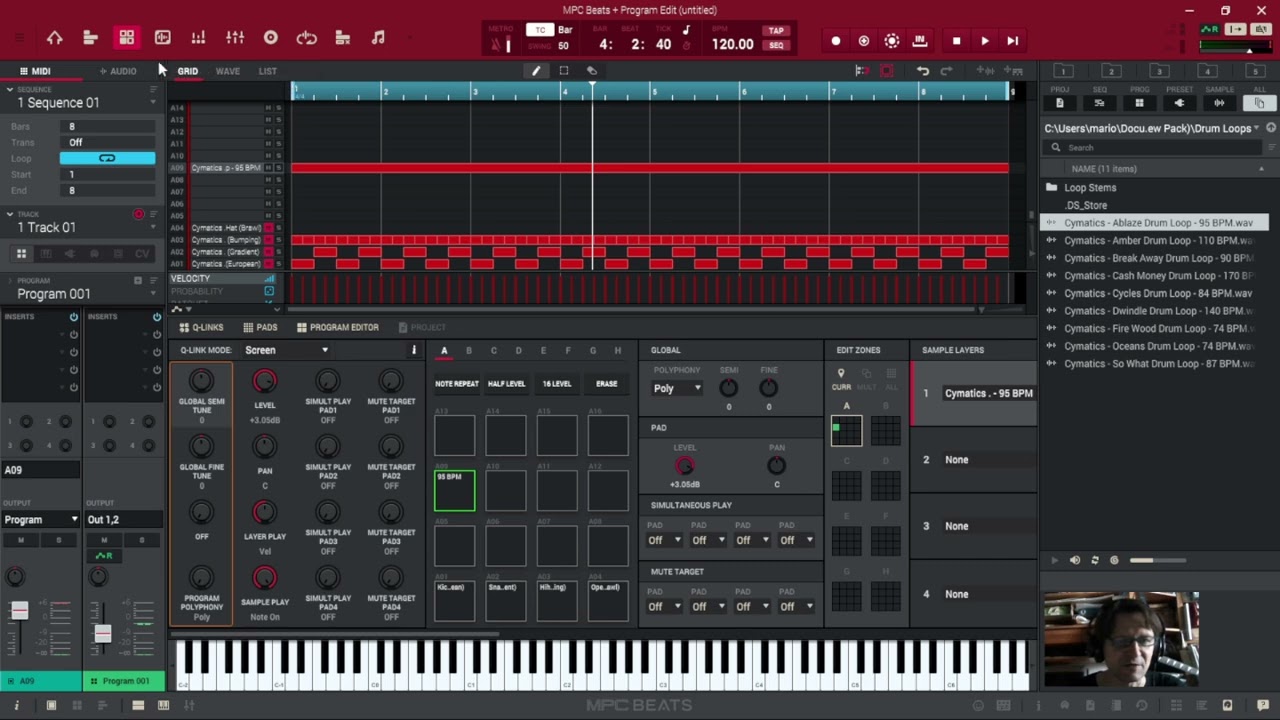Select sample layer 2 None
Viewport: 1280px width, 720px height.
coord(974,460)
